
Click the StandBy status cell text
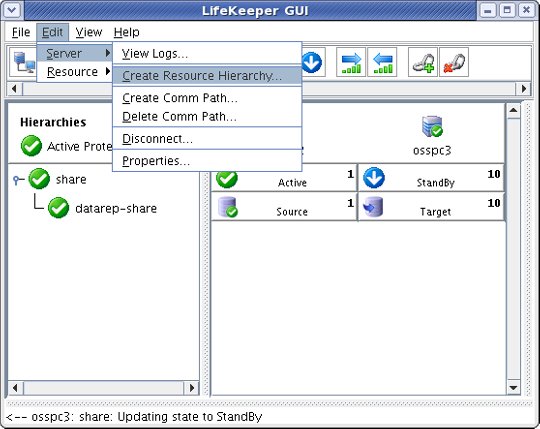pos(436,182)
